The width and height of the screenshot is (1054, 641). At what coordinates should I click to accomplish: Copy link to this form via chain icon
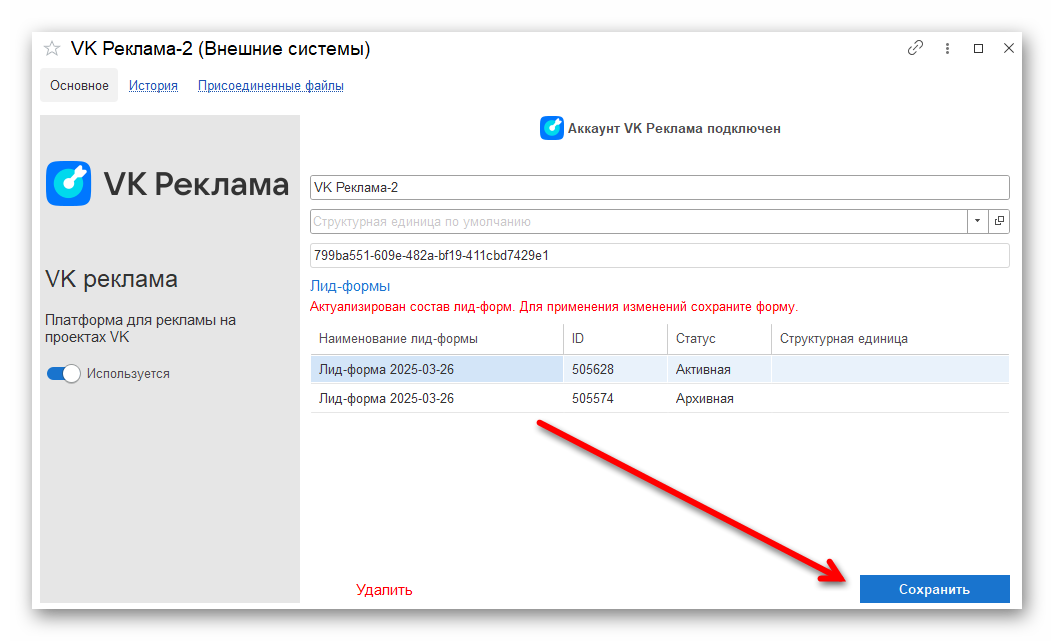point(915,48)
